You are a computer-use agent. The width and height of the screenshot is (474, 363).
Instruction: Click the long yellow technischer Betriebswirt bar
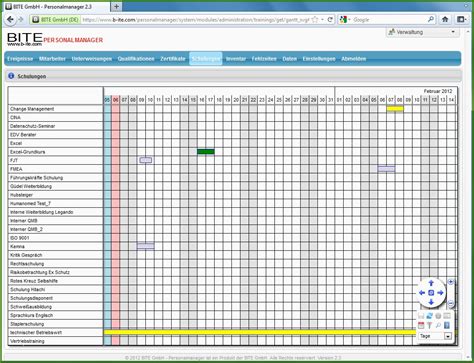[x=260, y=332]
